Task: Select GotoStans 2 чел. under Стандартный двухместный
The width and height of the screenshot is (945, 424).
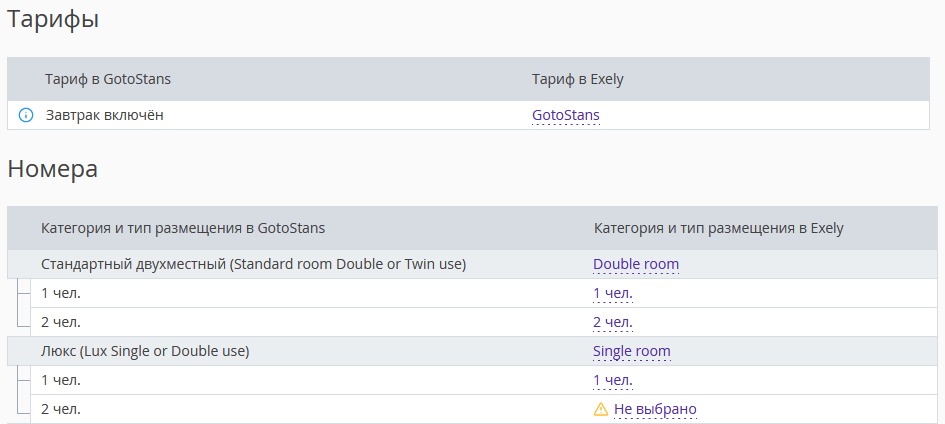Action: tap(61, 322)
